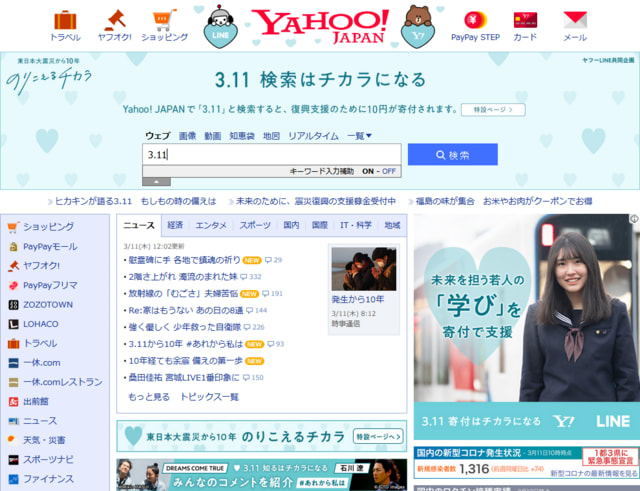Open the Shopping cart icon in header
640x491 pixels.
pos(164,20)
